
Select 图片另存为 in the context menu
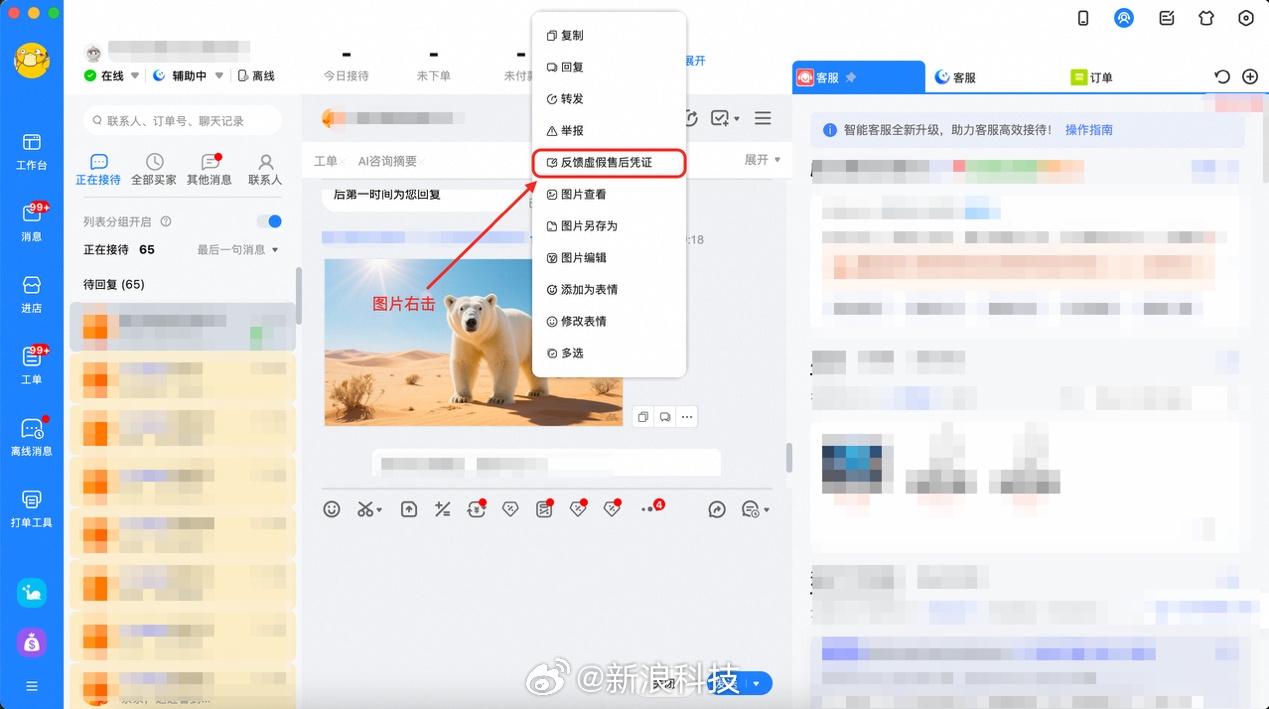(589, 226)
